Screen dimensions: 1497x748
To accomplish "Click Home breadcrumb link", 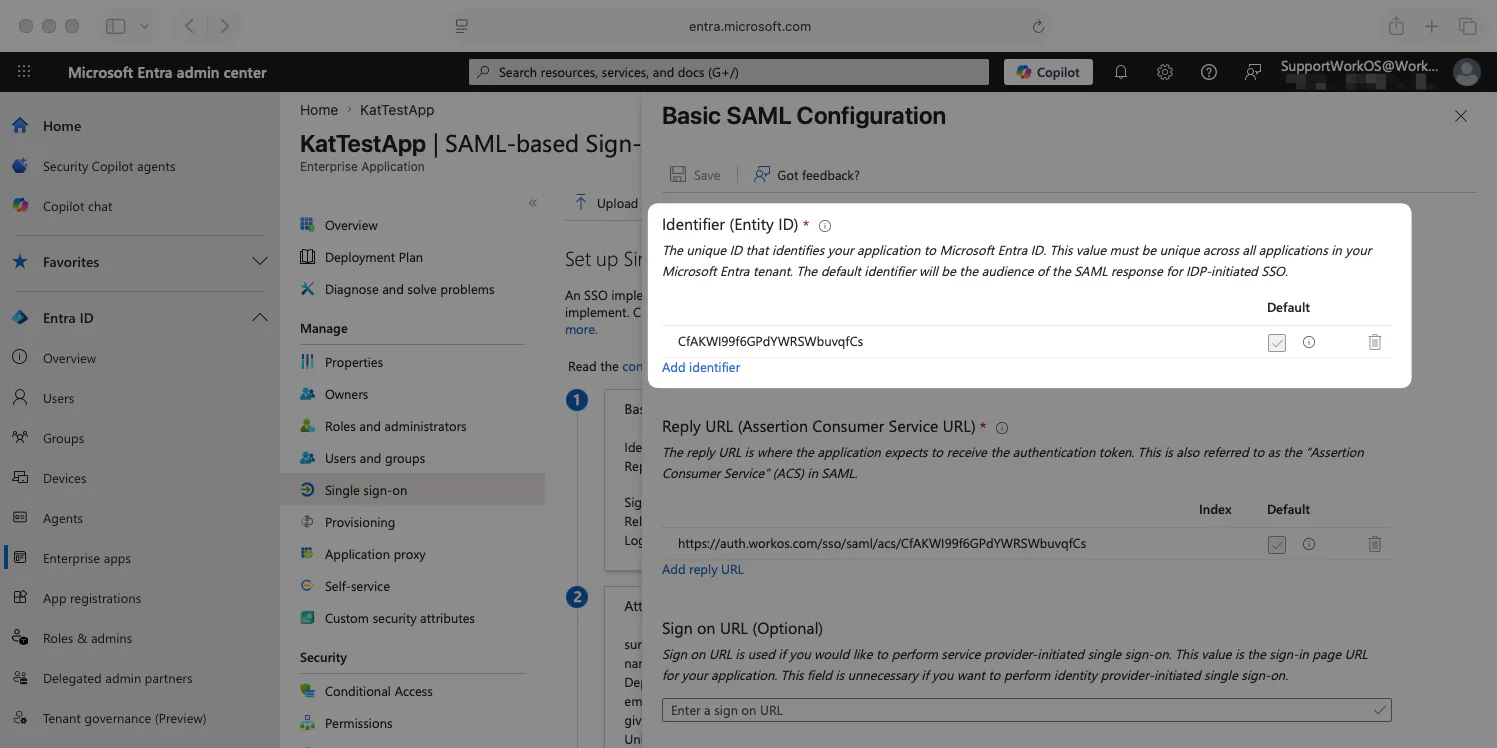I will 319,110.
